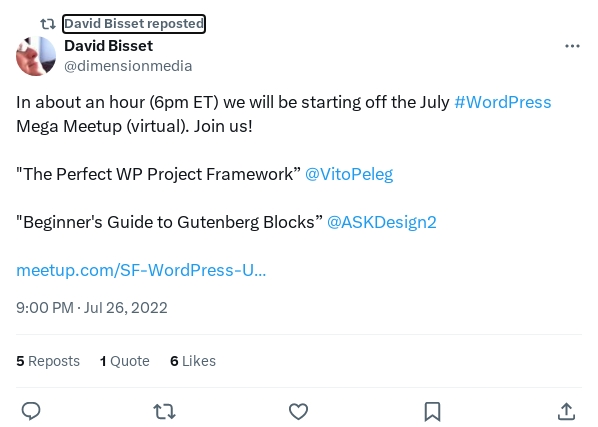Repost this tweet using the repost icon
This screenshot has height=427, width=598.
pos(164,412)
